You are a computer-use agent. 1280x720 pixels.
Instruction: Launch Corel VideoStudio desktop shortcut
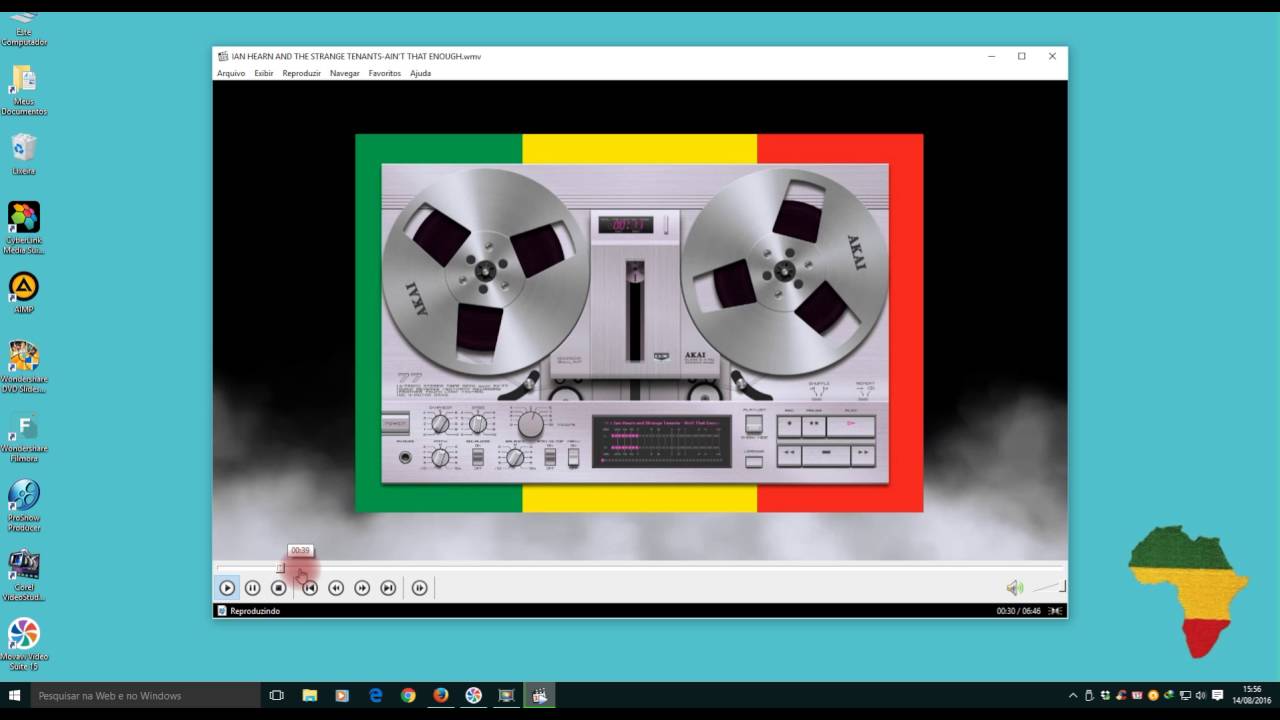tap(24, 575)
